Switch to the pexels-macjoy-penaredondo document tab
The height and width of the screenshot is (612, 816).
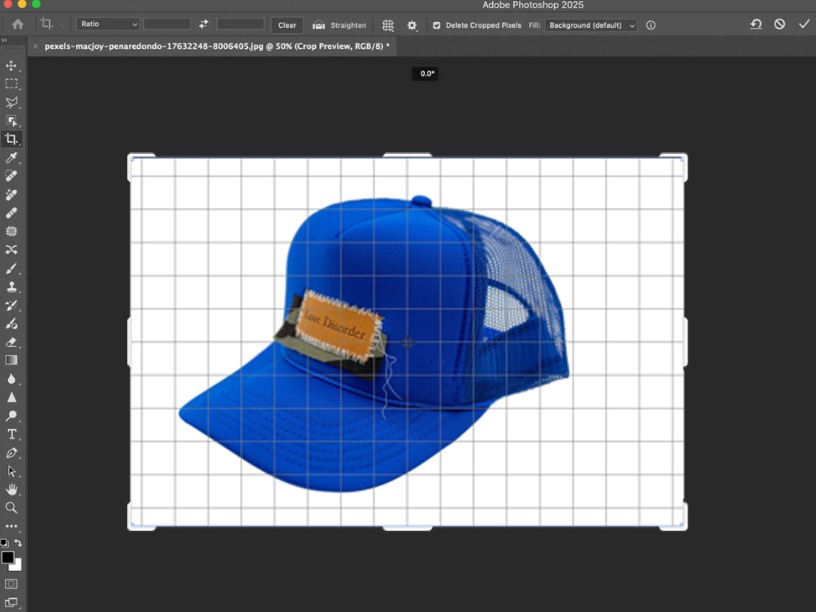(216, 46)
